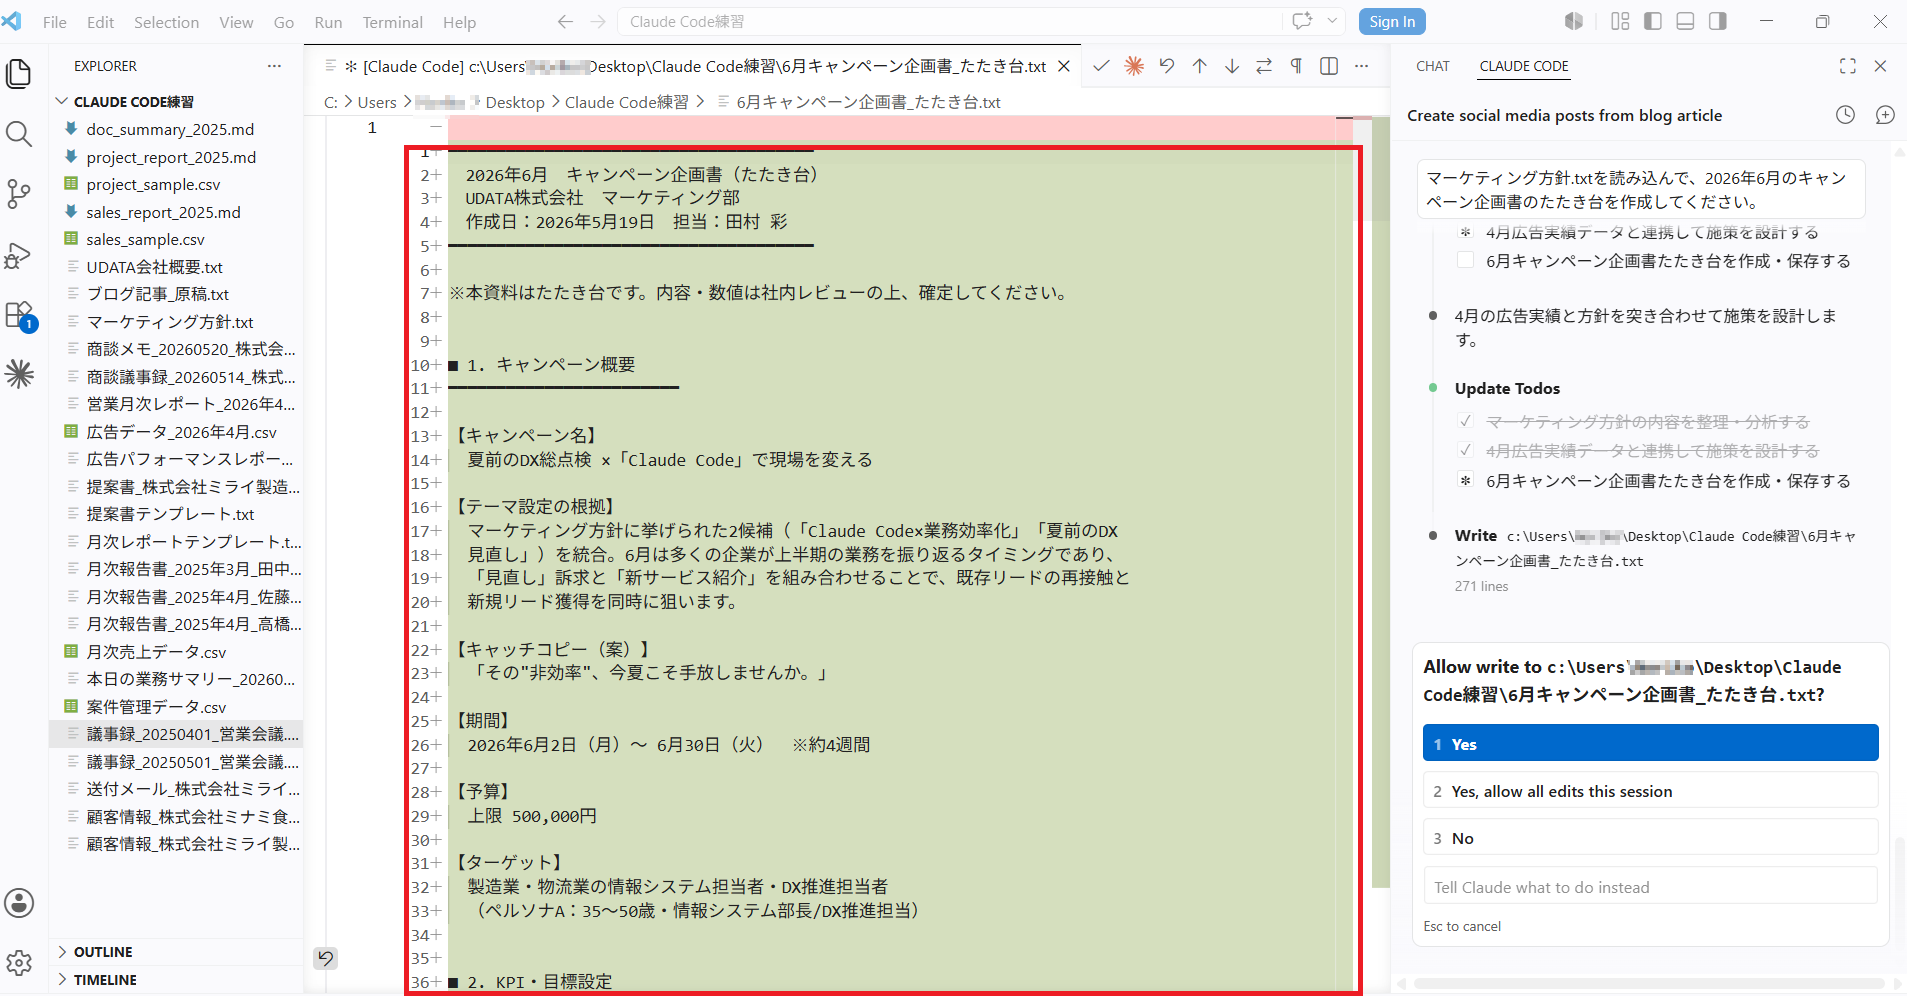Customize layout icon in title bar
The image size is (1907, 996).
tap(1620, 21)
